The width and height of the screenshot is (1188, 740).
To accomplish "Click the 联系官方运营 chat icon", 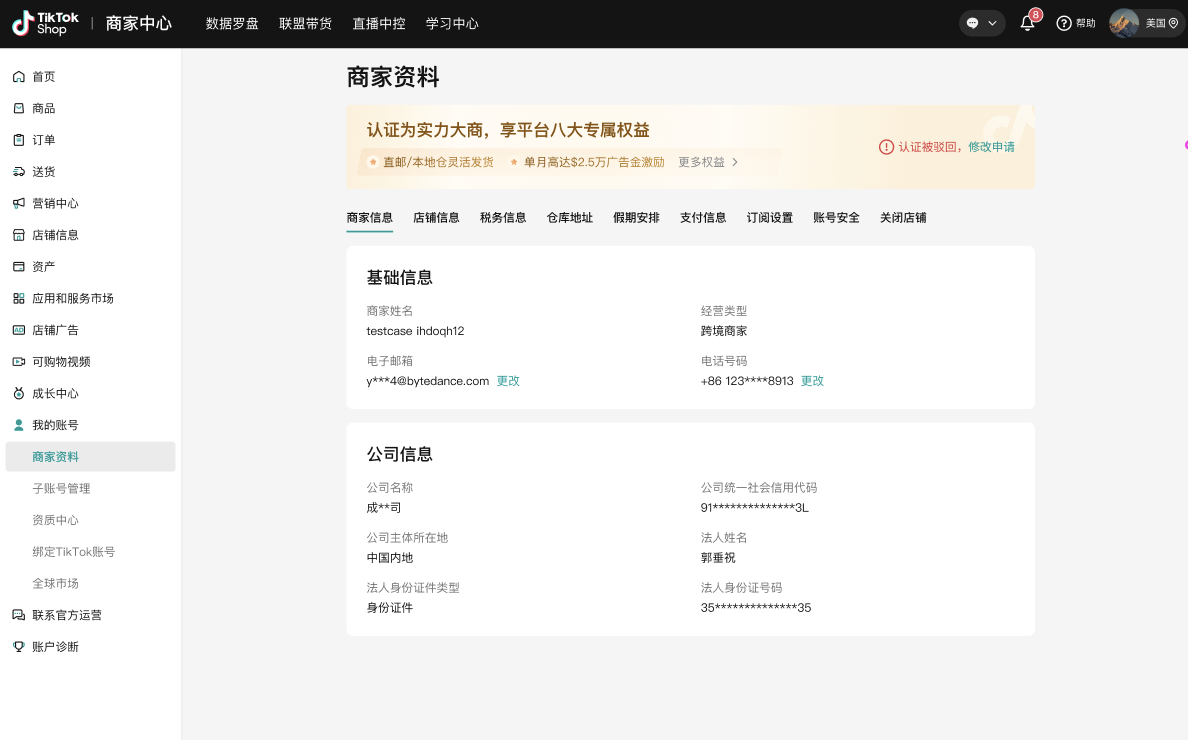I will 19,615.
